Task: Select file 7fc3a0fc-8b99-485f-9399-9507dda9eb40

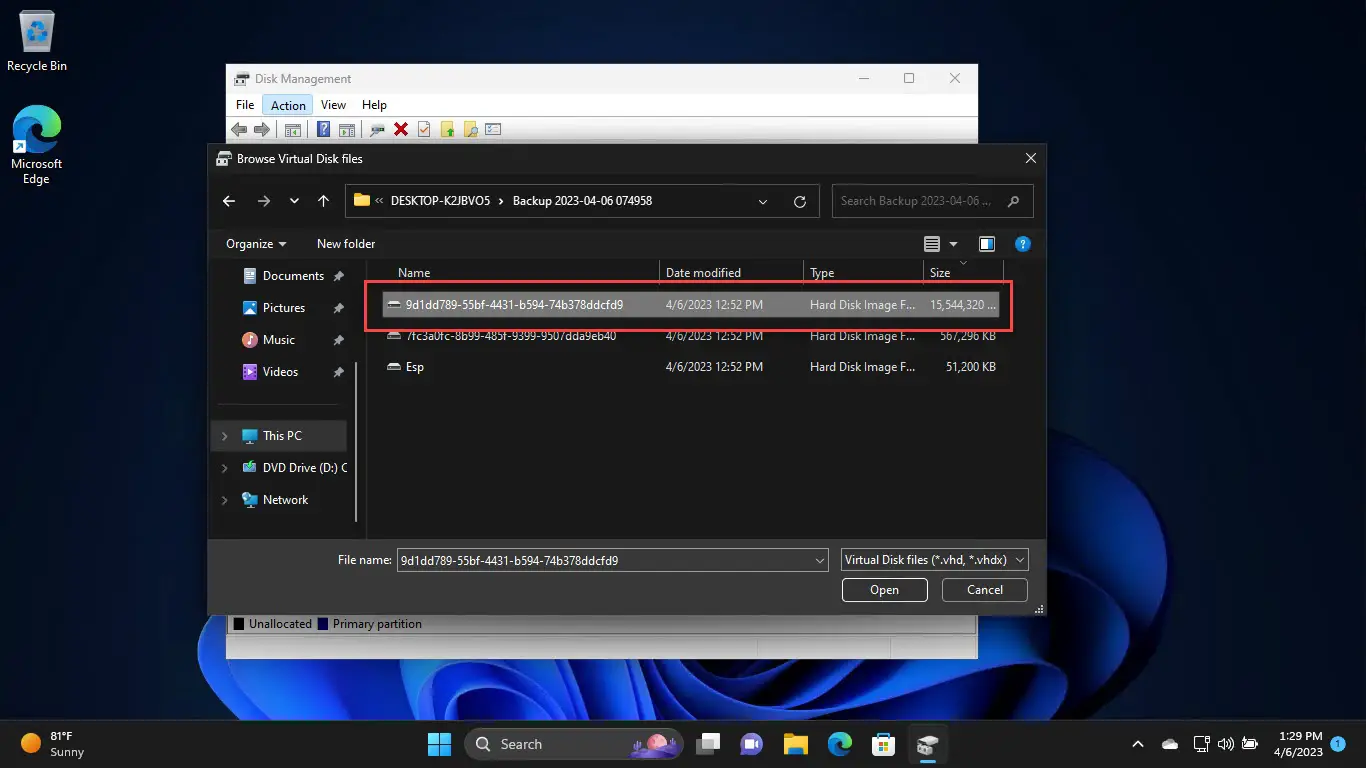Action: [692, 336]
